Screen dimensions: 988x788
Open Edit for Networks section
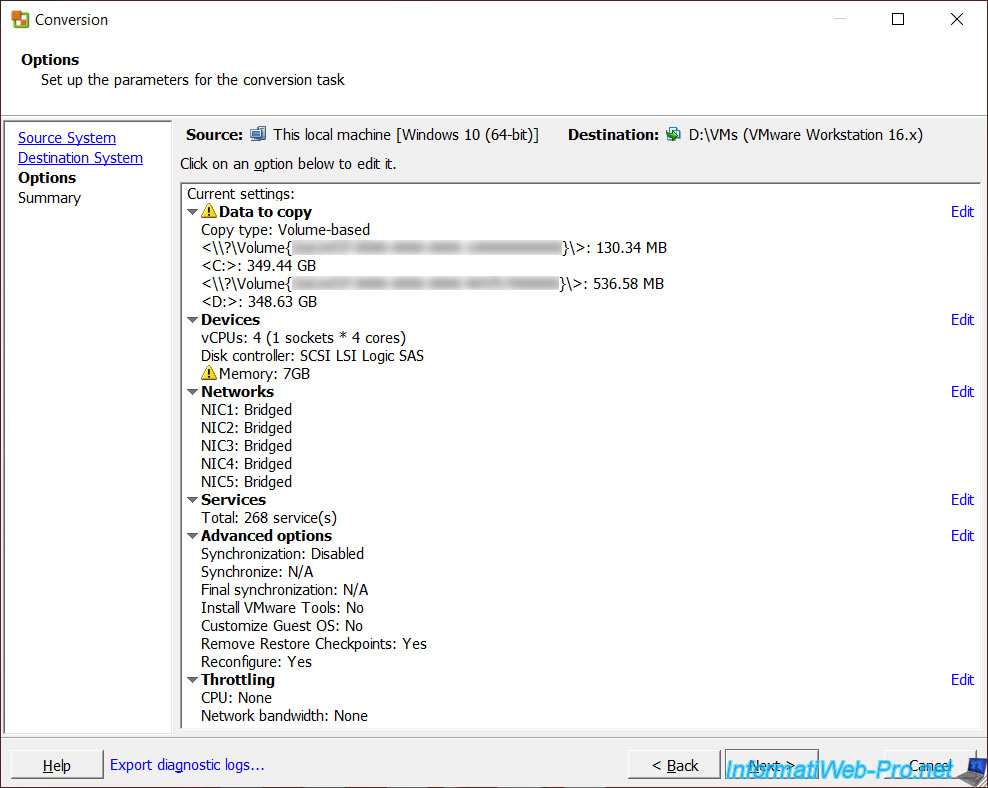(x=962, y=392)
